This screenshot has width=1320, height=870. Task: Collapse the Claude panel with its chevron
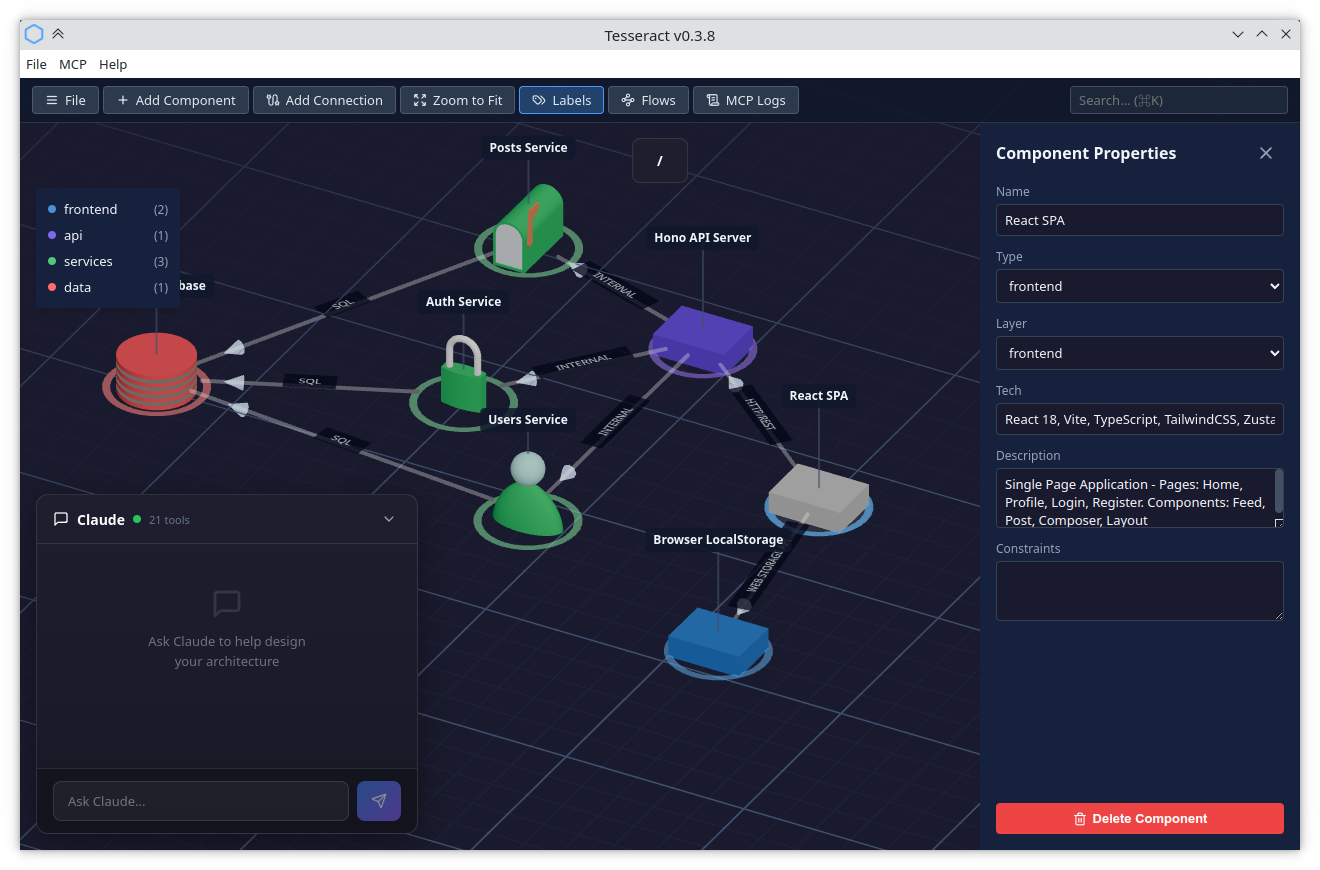pyautogui.click(x=389, y=519)
